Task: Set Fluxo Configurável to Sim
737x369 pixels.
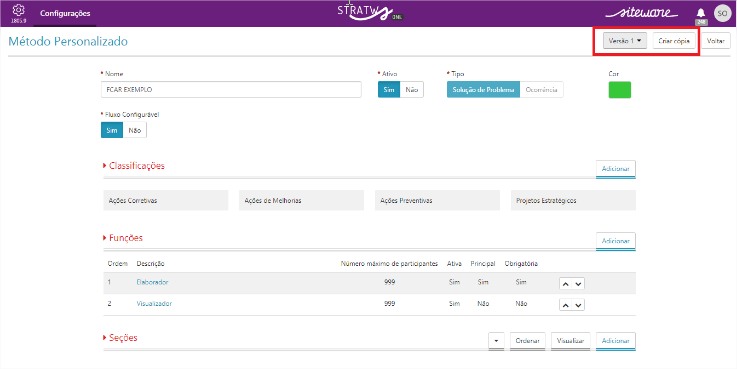Action: tap(112, 130)
